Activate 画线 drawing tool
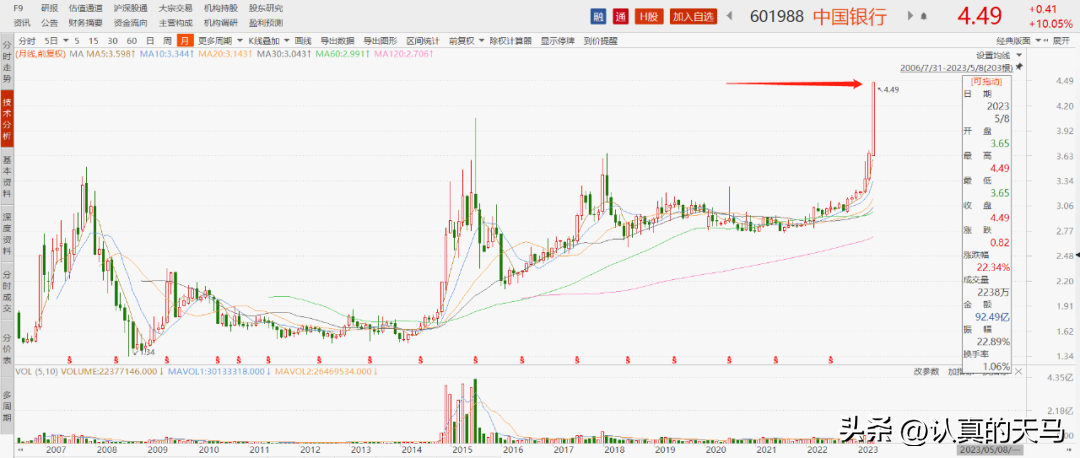This screenshot has width=1080, height=458. (303, 41)
